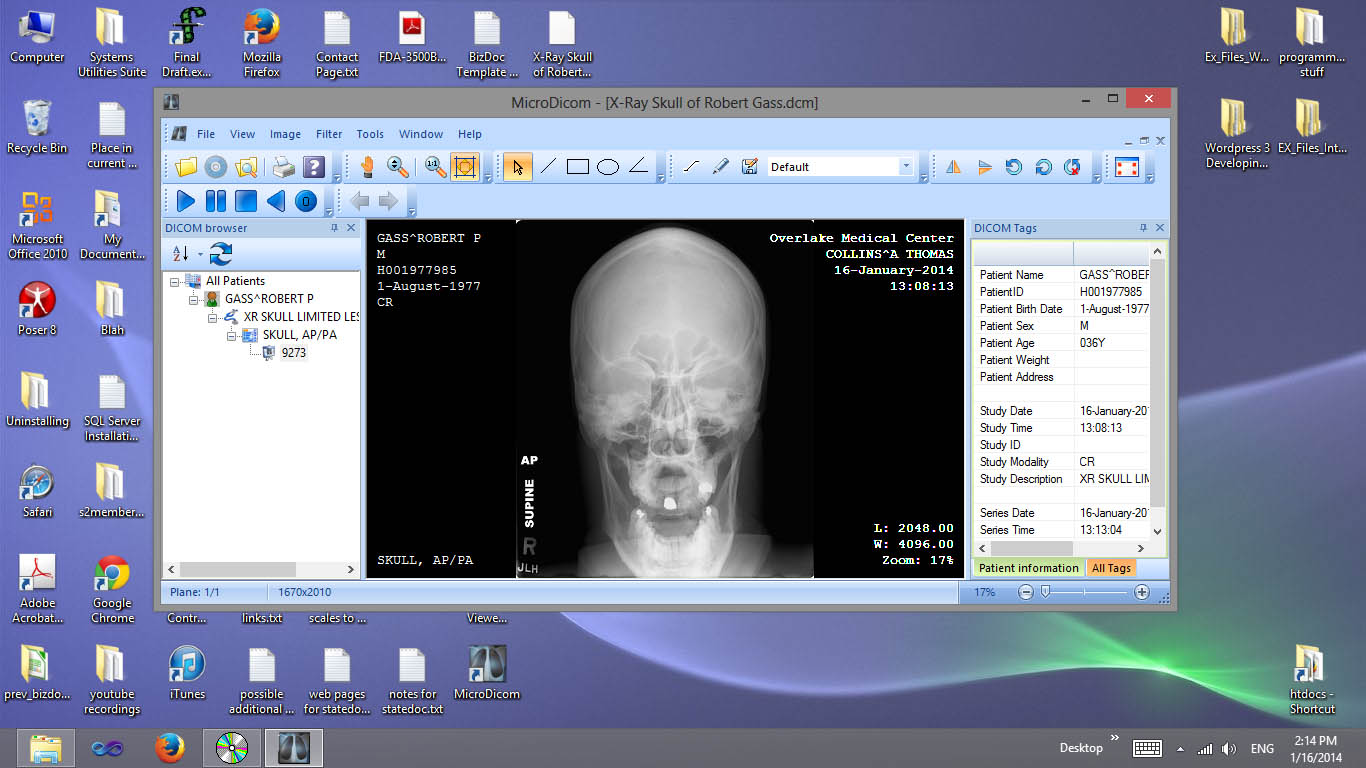Collapse the SKULL, AP/PA series node

pos(231,335)
